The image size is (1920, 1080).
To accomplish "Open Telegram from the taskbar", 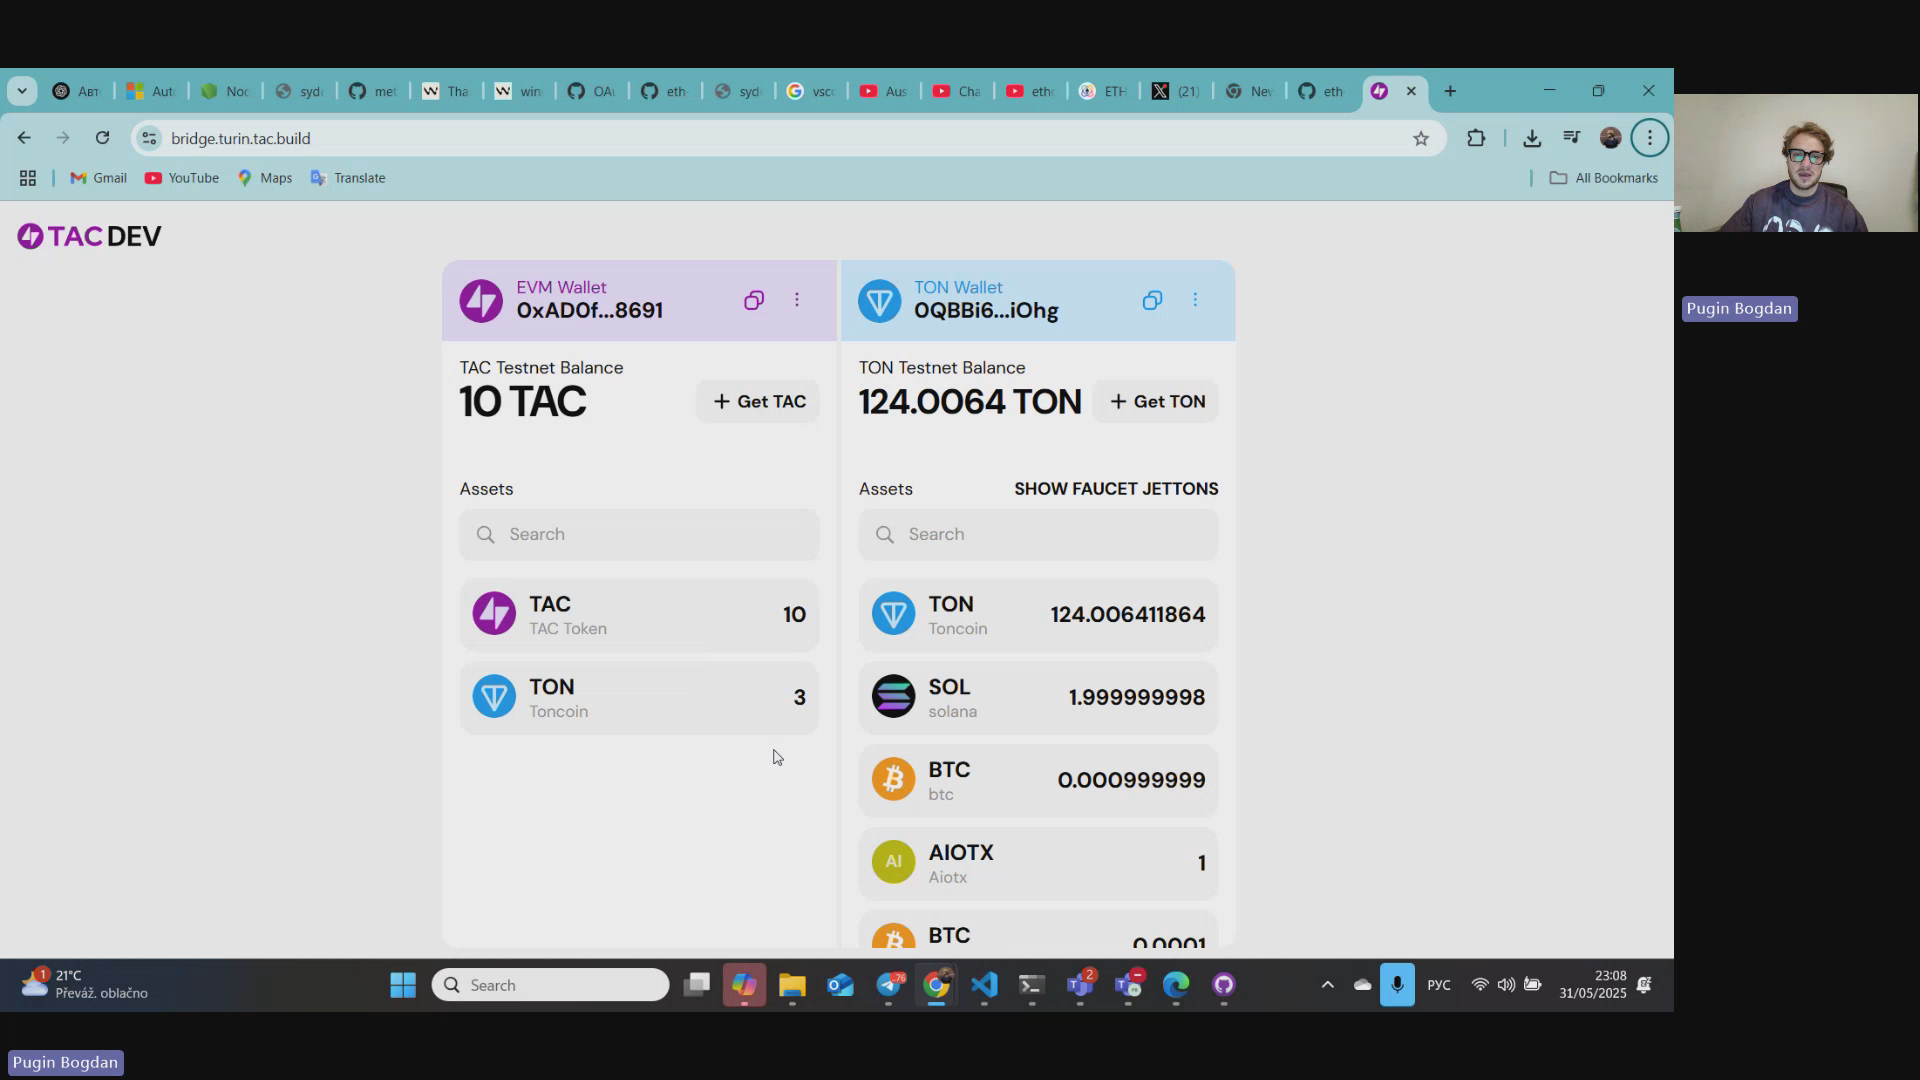I will (889, 985).
